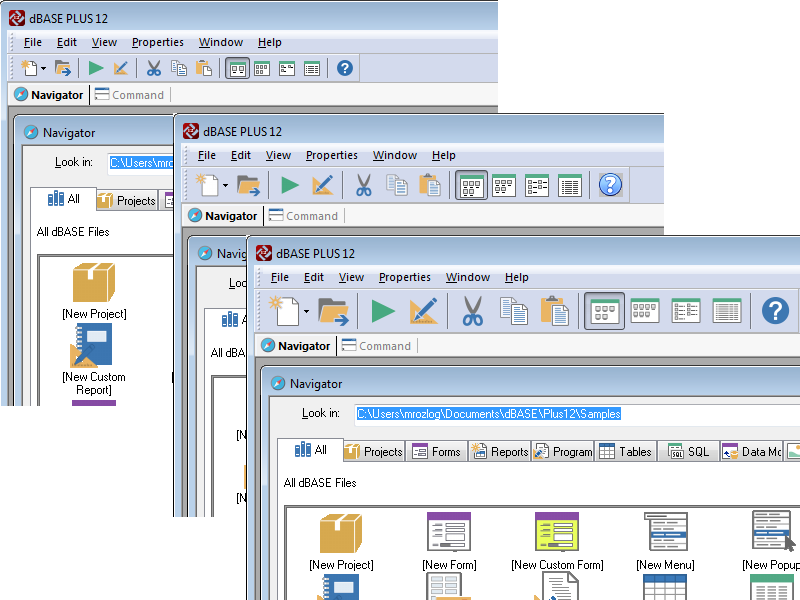Toggle List view in middle window
Screen dimensions: 800x600
coord(537,185)
